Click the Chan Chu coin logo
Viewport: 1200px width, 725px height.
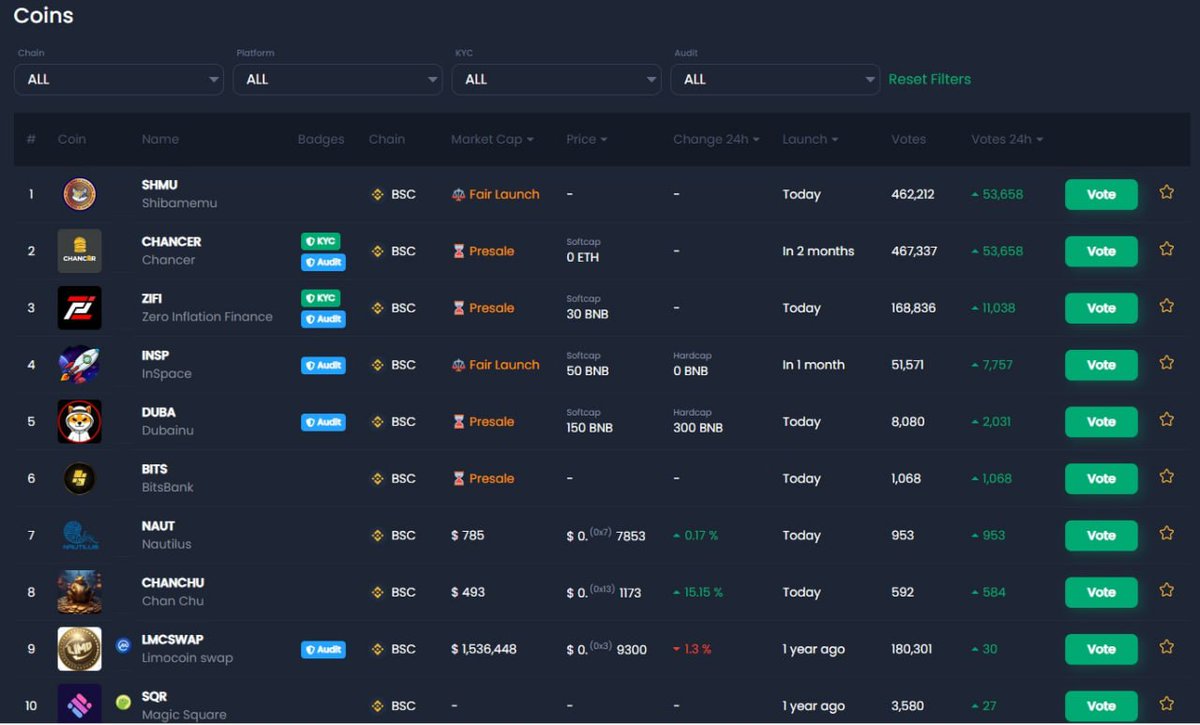tap(79, 592)
